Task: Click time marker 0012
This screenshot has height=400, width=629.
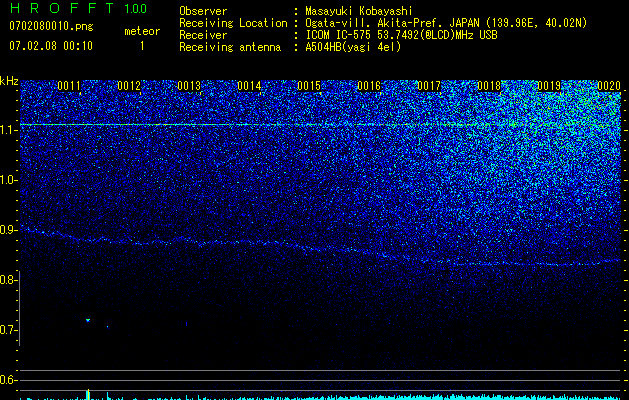Action: click(129, 86)
